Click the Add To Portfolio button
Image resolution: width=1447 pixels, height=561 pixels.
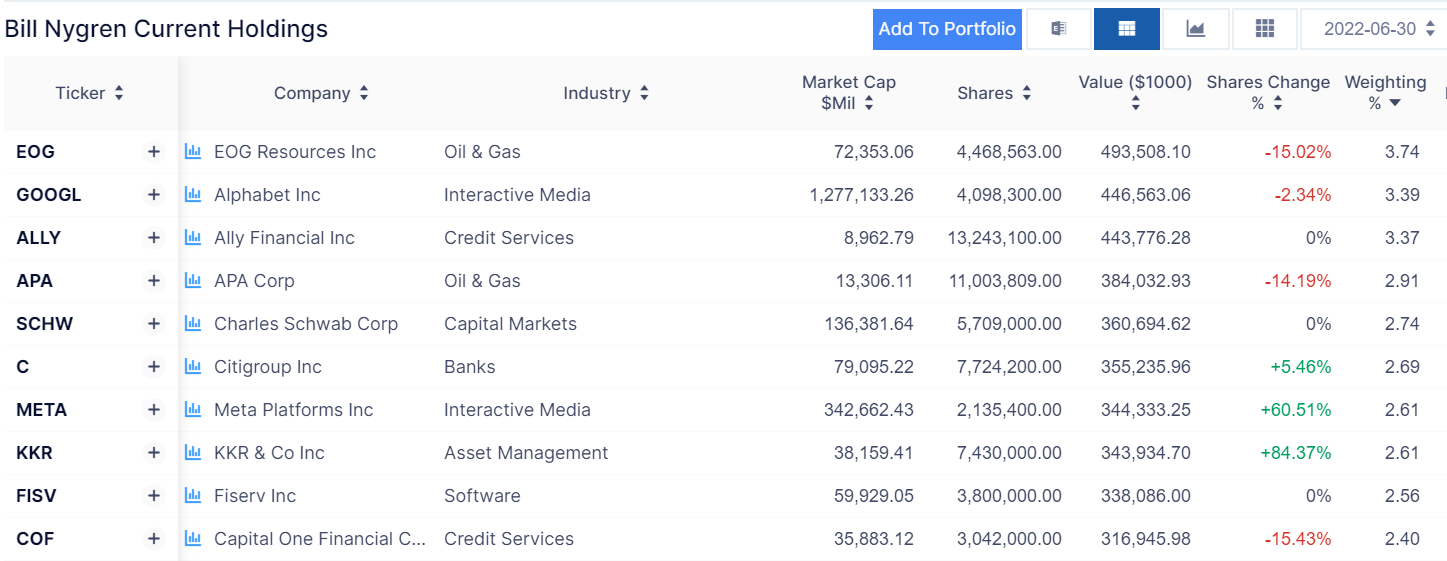[x=946, y=29]
